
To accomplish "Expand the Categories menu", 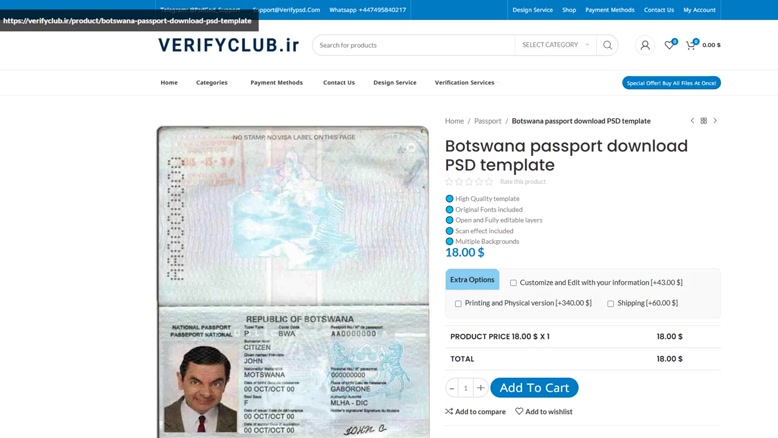I will 213,82.
